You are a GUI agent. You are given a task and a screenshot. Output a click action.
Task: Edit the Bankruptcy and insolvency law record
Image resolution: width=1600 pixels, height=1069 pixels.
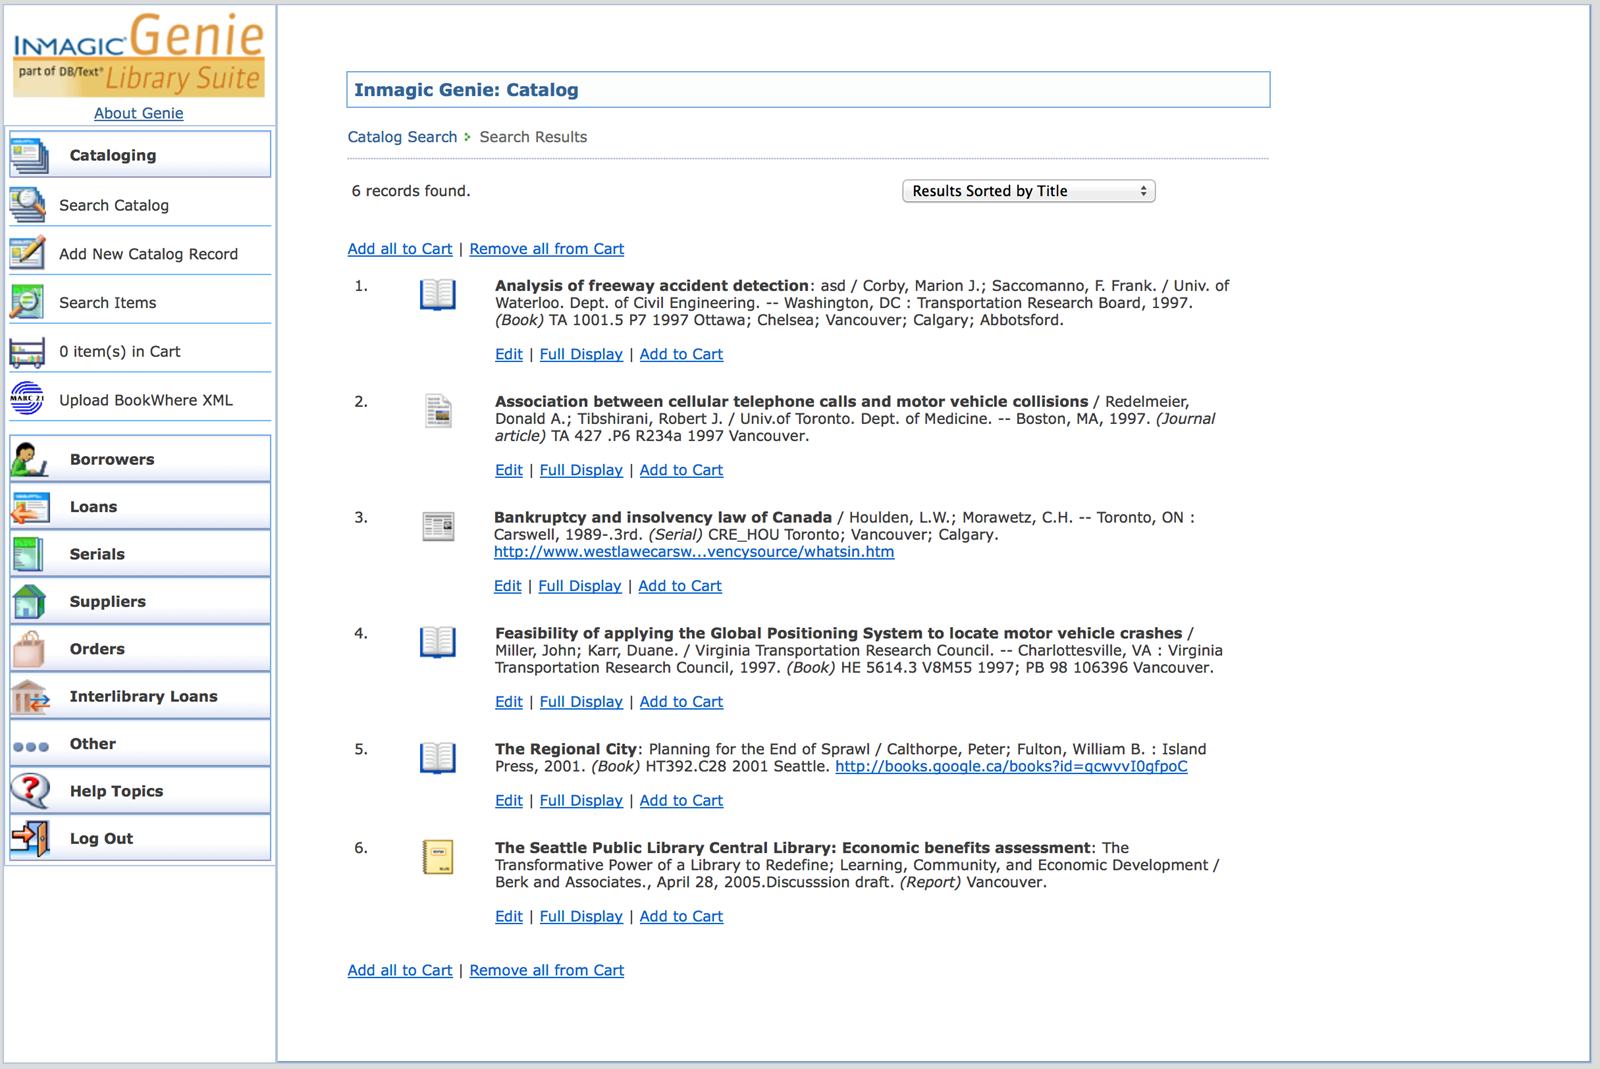(508, 586)
